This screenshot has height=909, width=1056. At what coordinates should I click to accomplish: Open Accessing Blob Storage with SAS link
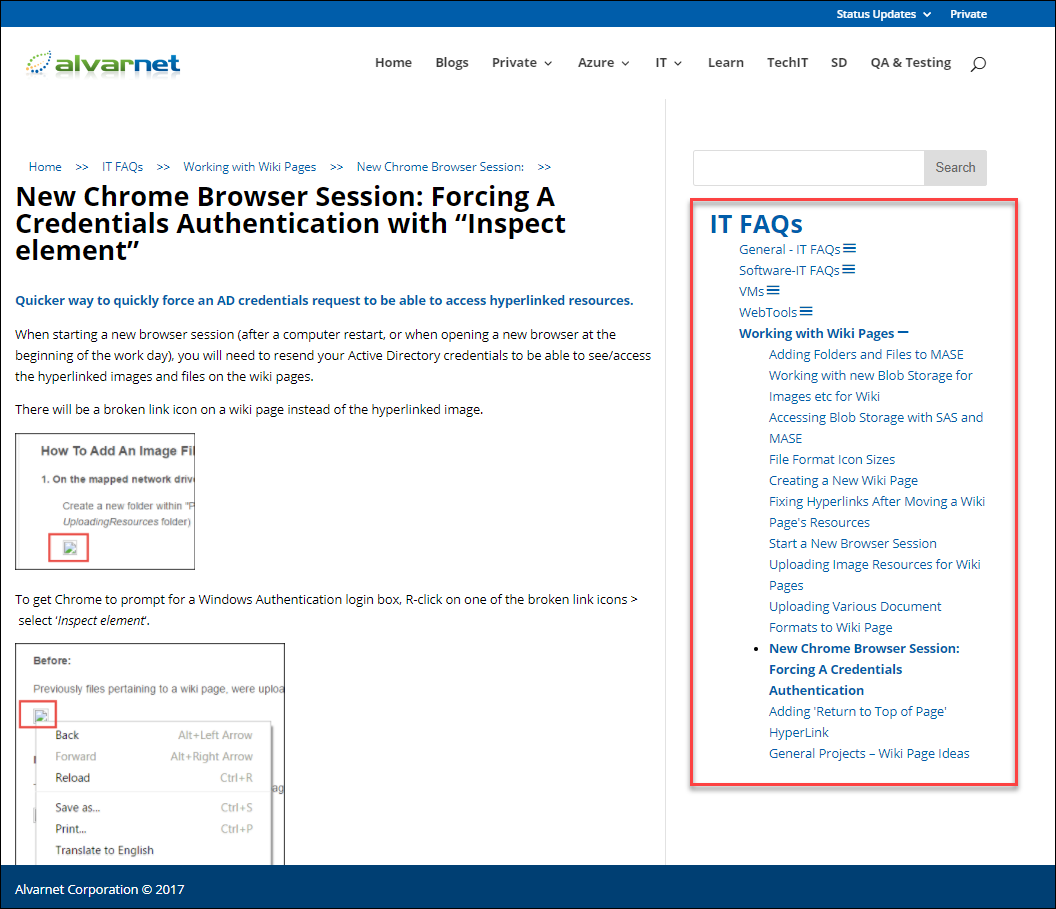point(876,428)
